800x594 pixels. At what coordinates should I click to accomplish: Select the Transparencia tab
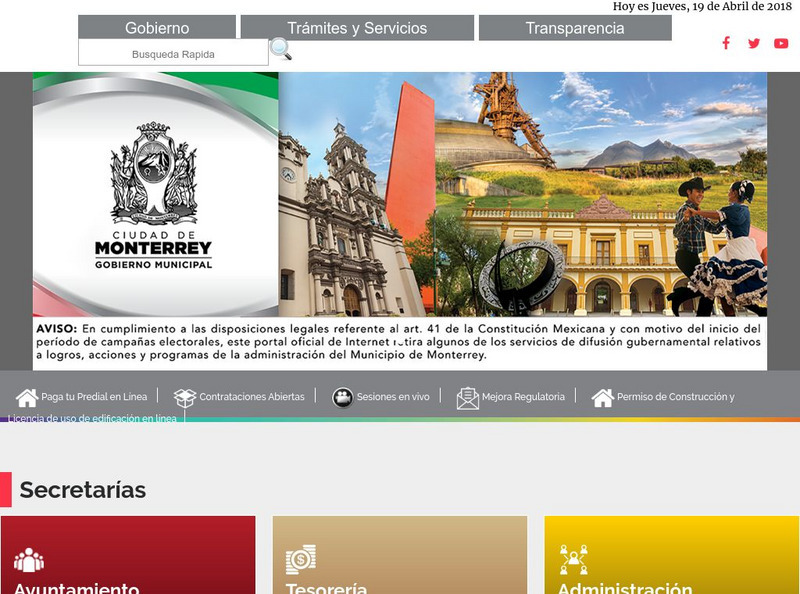[571, 28]
